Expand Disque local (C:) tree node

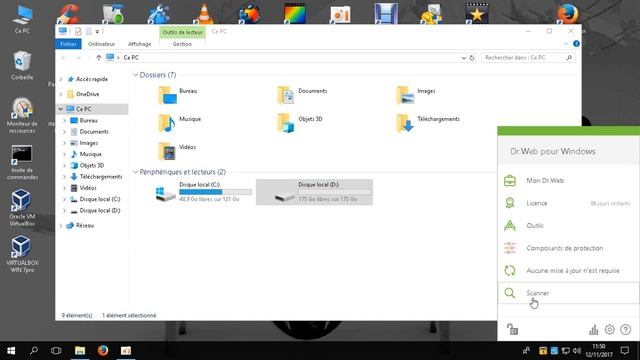pos(64,199)
